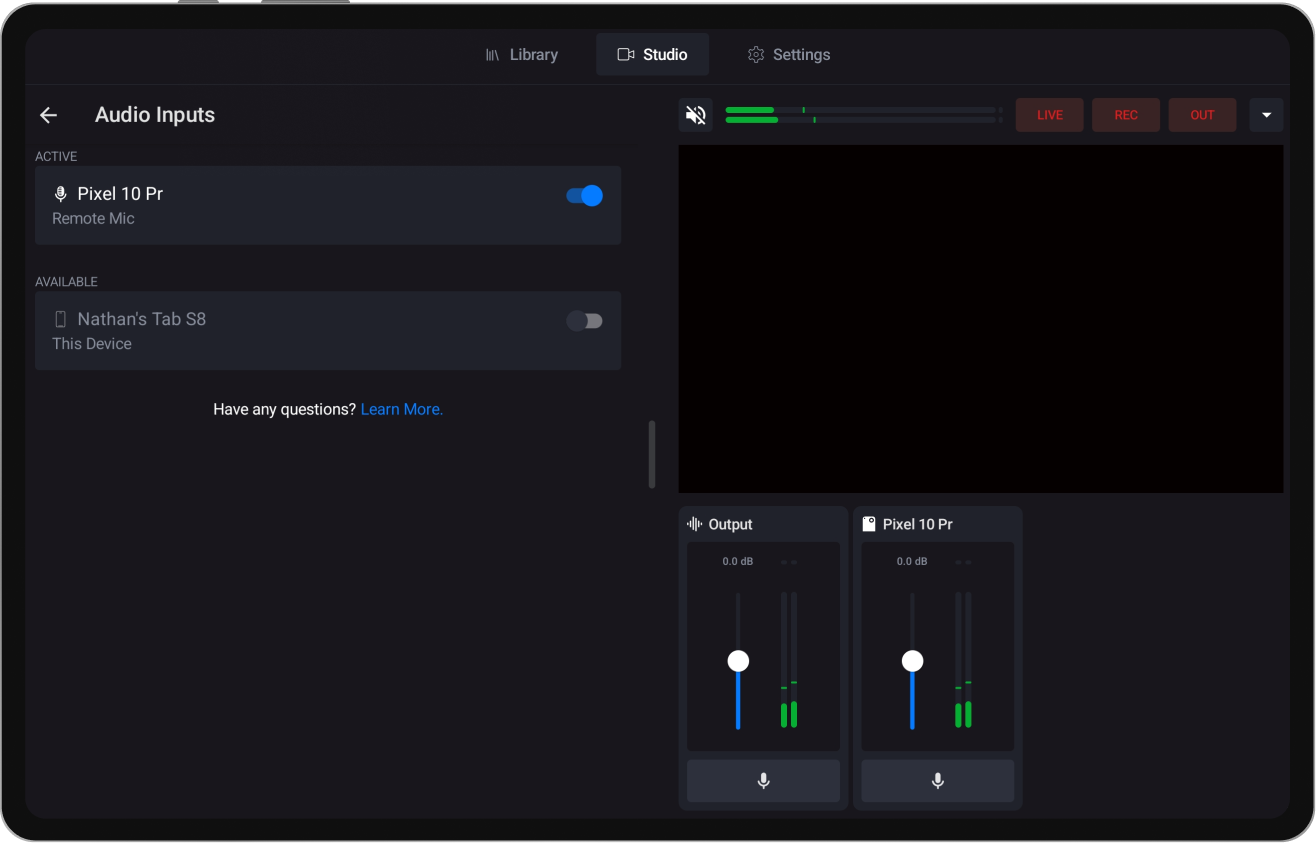This screenshot has height=843, width=1316.
Task: Switch to the Settings tab
Action: 788,55
